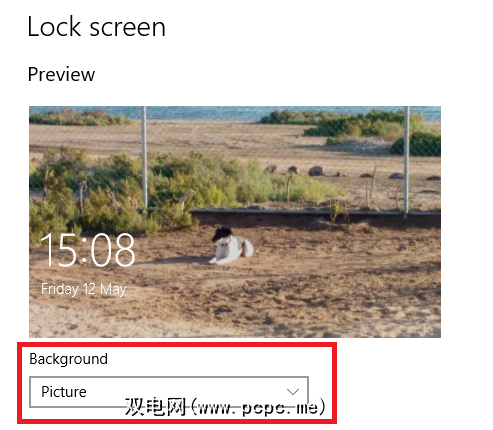Select the word Picture inside the combo box
Viewport: 493px width, 430px height.
click(x=64, y=392)
